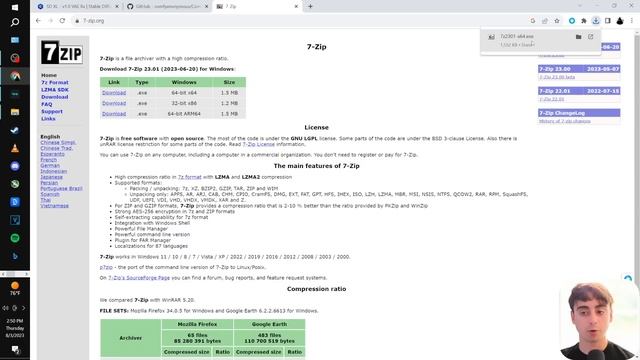640x360 pixels.
Task: Click the Google icon in the address bar
Action: pyautogui.click(x=533, y=21)
